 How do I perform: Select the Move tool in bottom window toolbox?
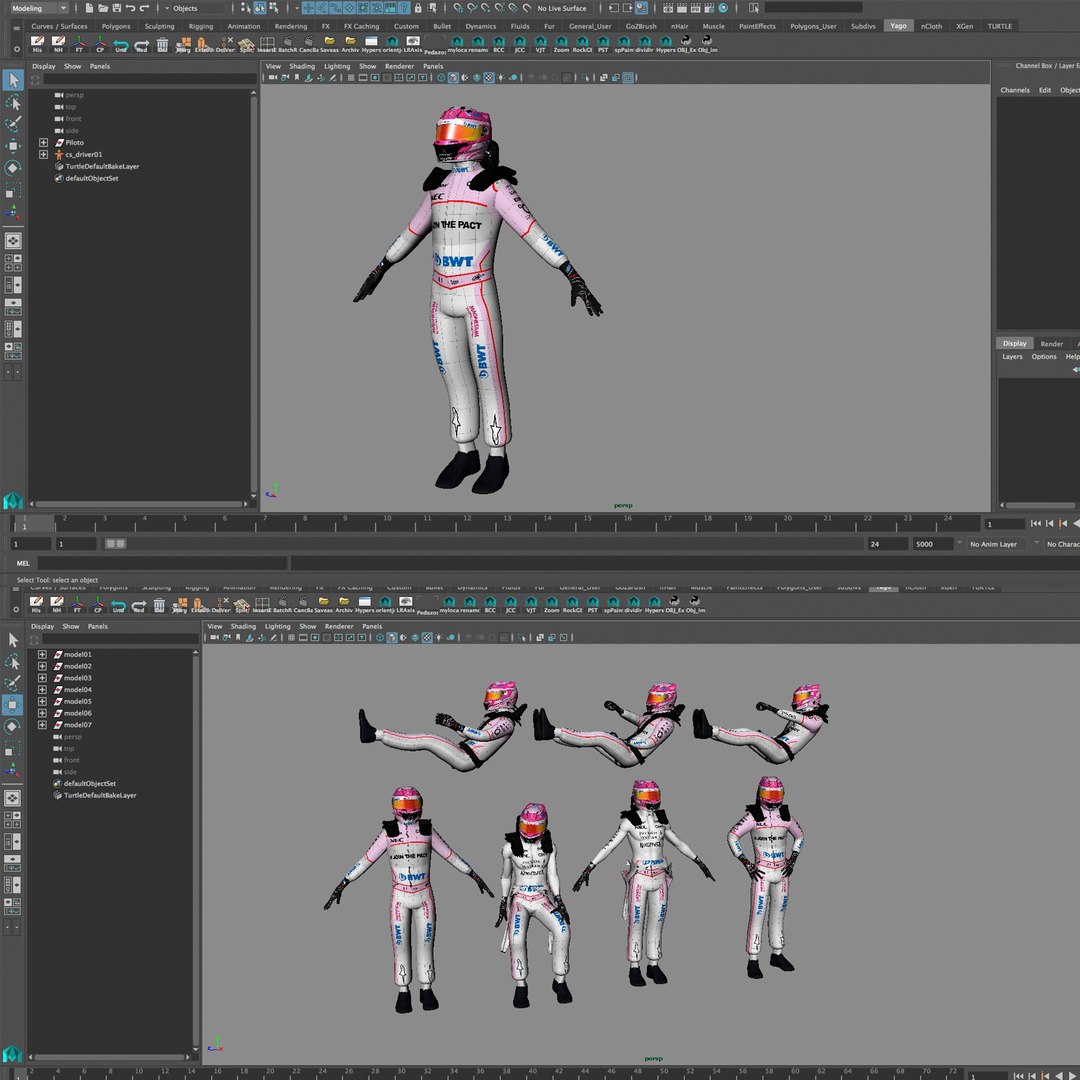point(12,705)
